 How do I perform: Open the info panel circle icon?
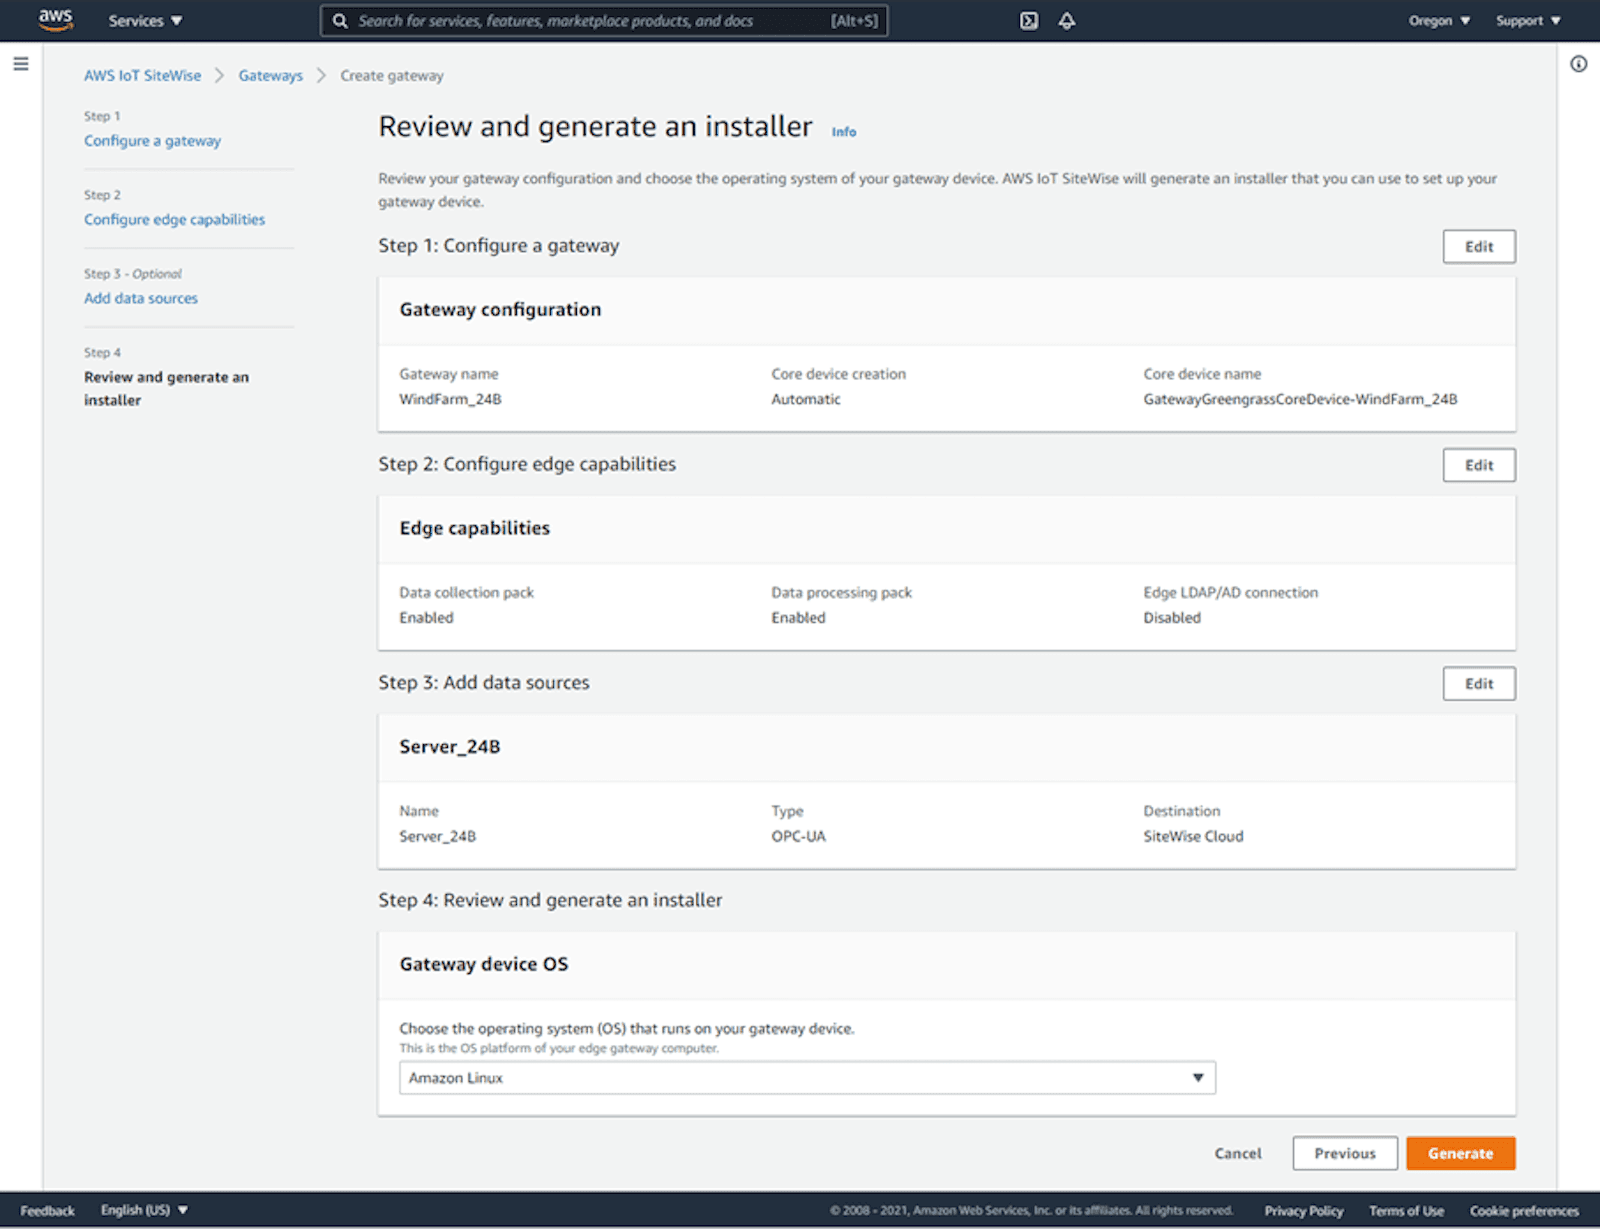1578,65
